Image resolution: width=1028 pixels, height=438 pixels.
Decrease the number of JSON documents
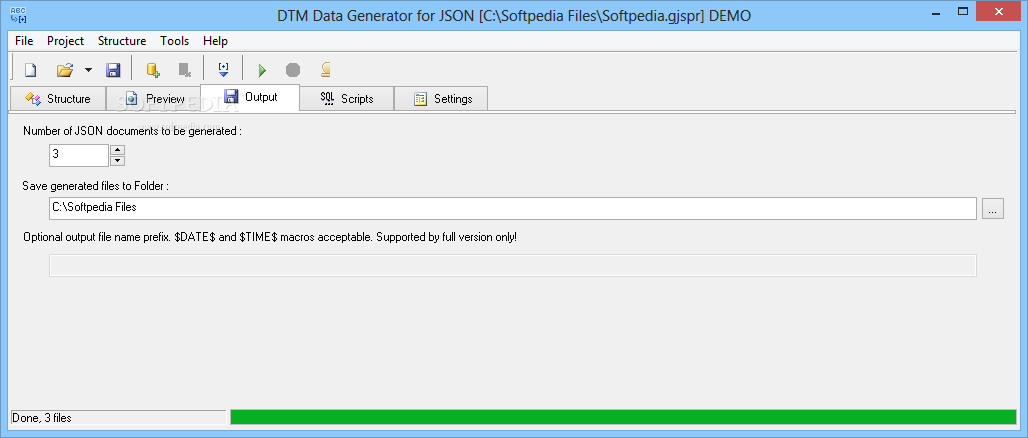[x=117, y=161]
